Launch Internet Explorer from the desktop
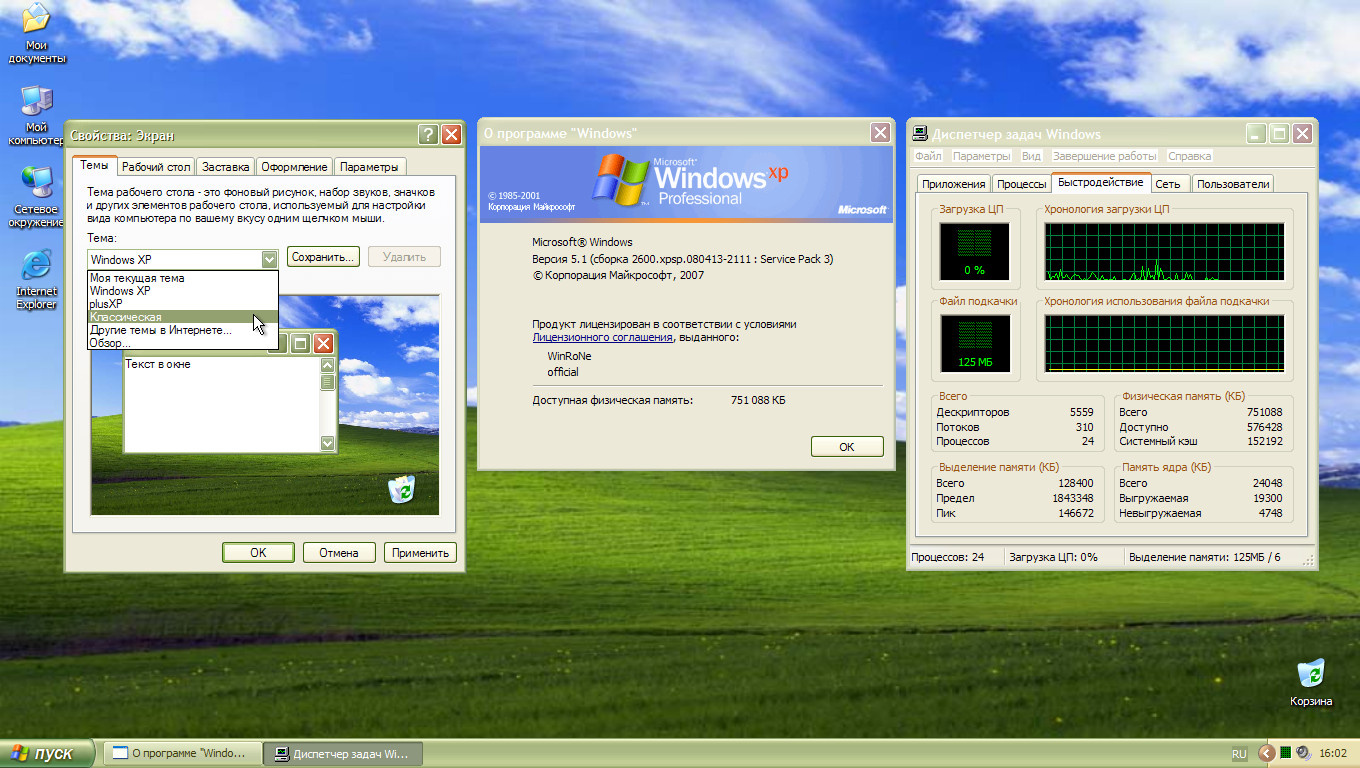1360x768 pixels. click(37, 280)
